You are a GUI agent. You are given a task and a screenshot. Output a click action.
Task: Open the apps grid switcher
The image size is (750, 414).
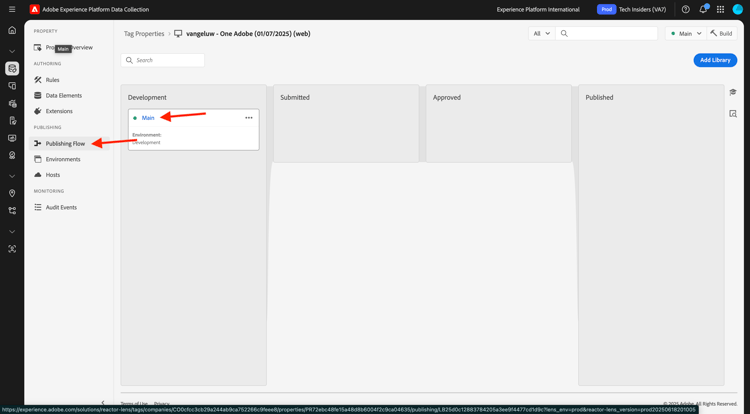pos(720,9)
